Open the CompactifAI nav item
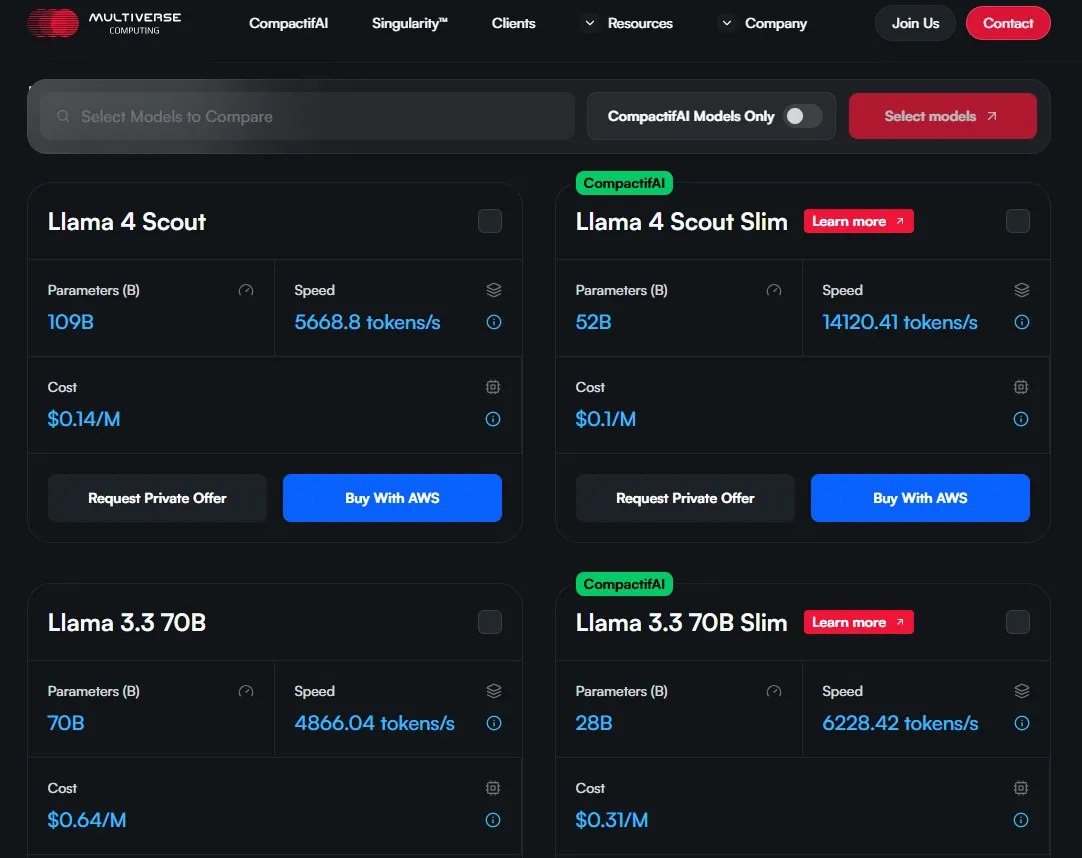 coord(288,23)
